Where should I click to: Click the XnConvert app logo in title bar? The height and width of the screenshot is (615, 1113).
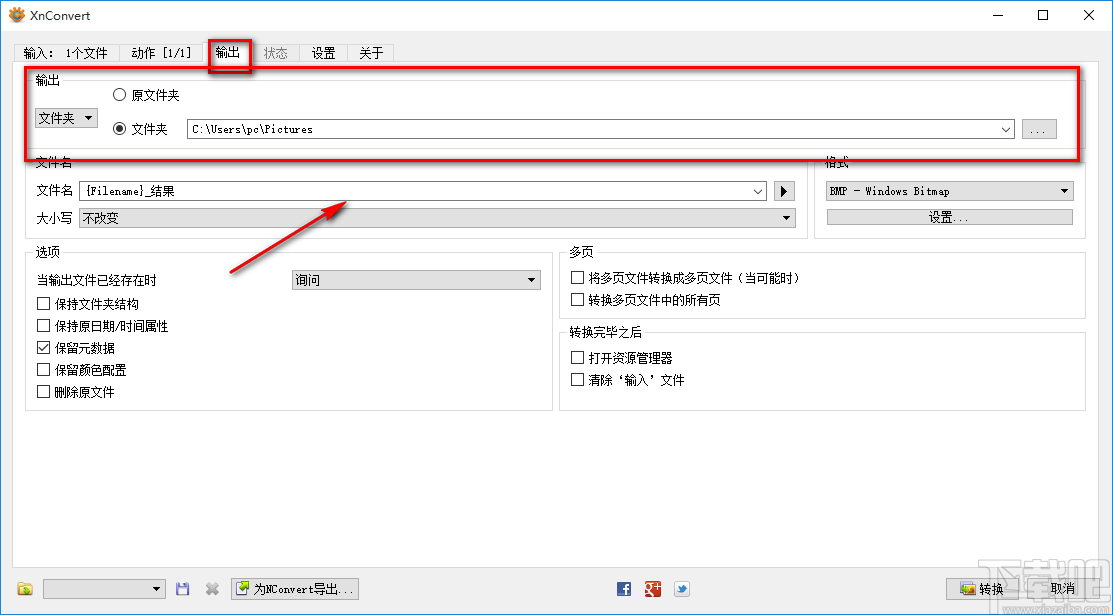pos(16,15)
